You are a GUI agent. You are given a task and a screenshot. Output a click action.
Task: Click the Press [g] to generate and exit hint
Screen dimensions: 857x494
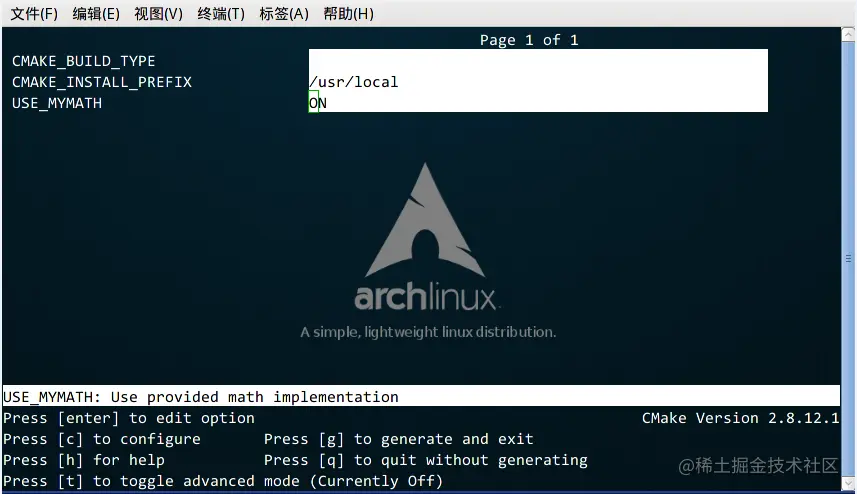[x=398, y=439]
